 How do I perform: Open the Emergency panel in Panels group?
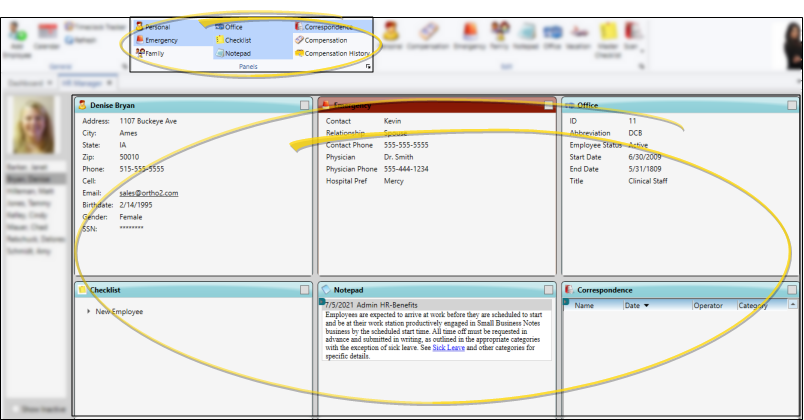tap(160, 40)
